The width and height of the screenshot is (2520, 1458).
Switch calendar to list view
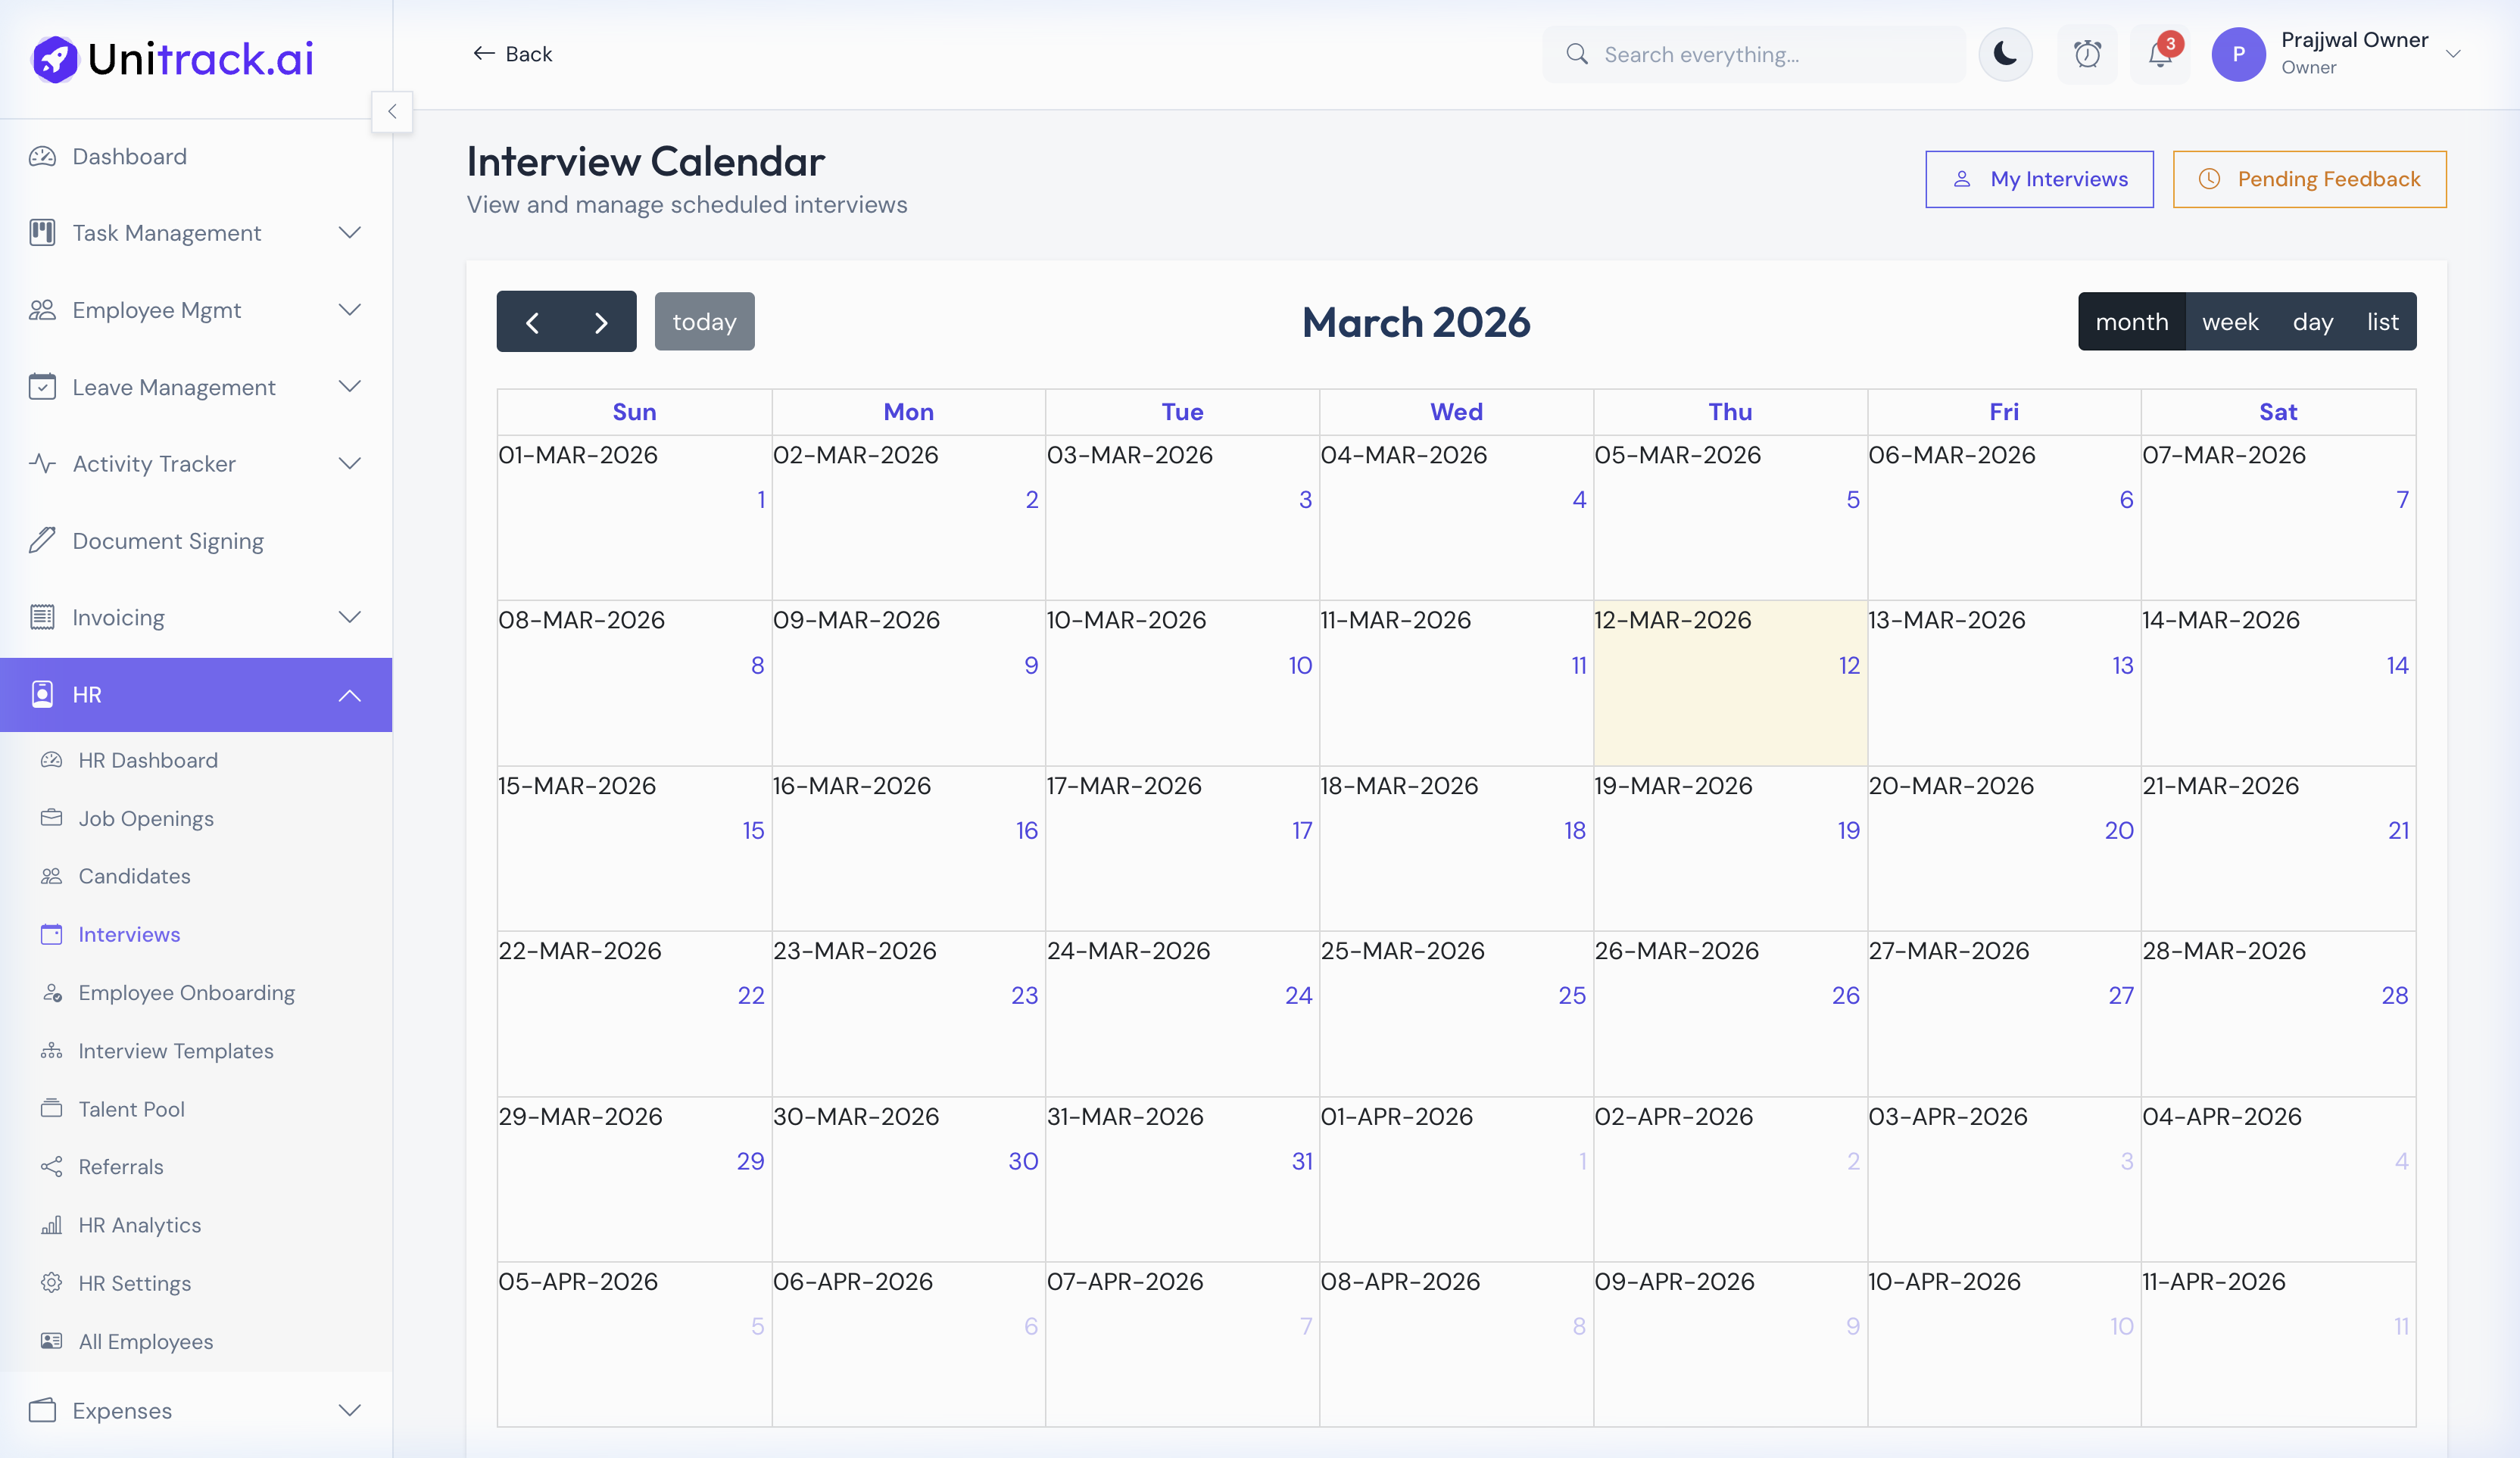[x=2382, y=321]
